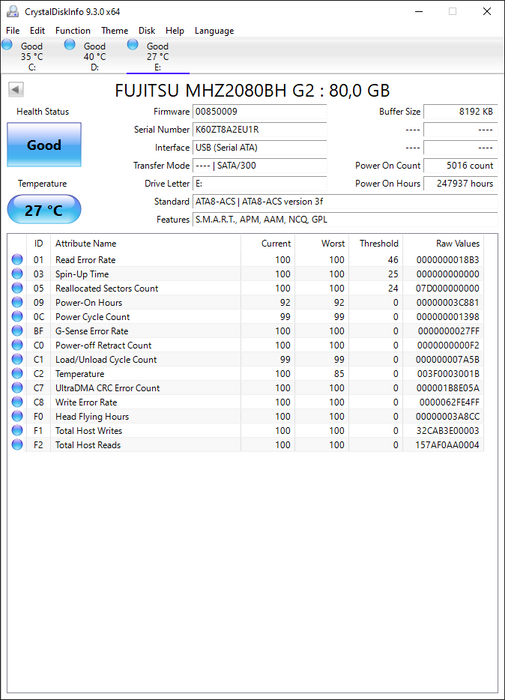
Task: Click the Serial Number field K60ZT8A2EU1R
Action: pos(259,129)
